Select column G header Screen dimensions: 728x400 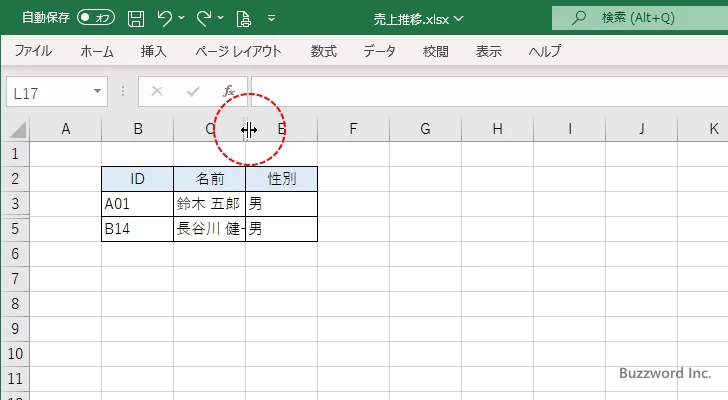(x=425, y=129)
